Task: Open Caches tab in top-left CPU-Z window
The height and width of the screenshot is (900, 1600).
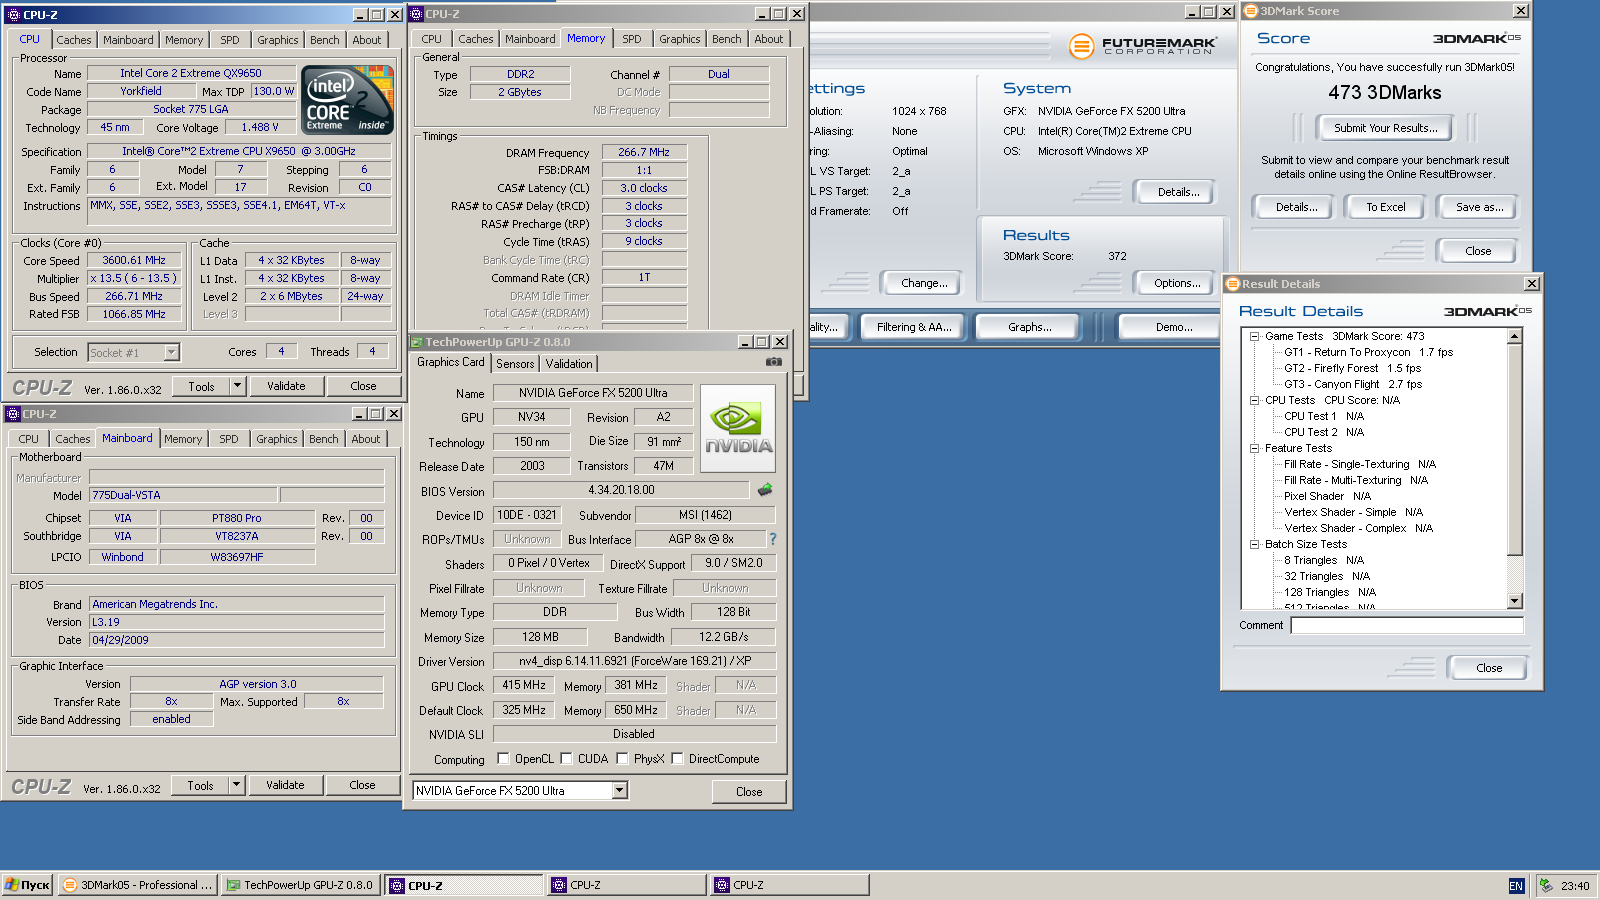Action: point(73,40)
